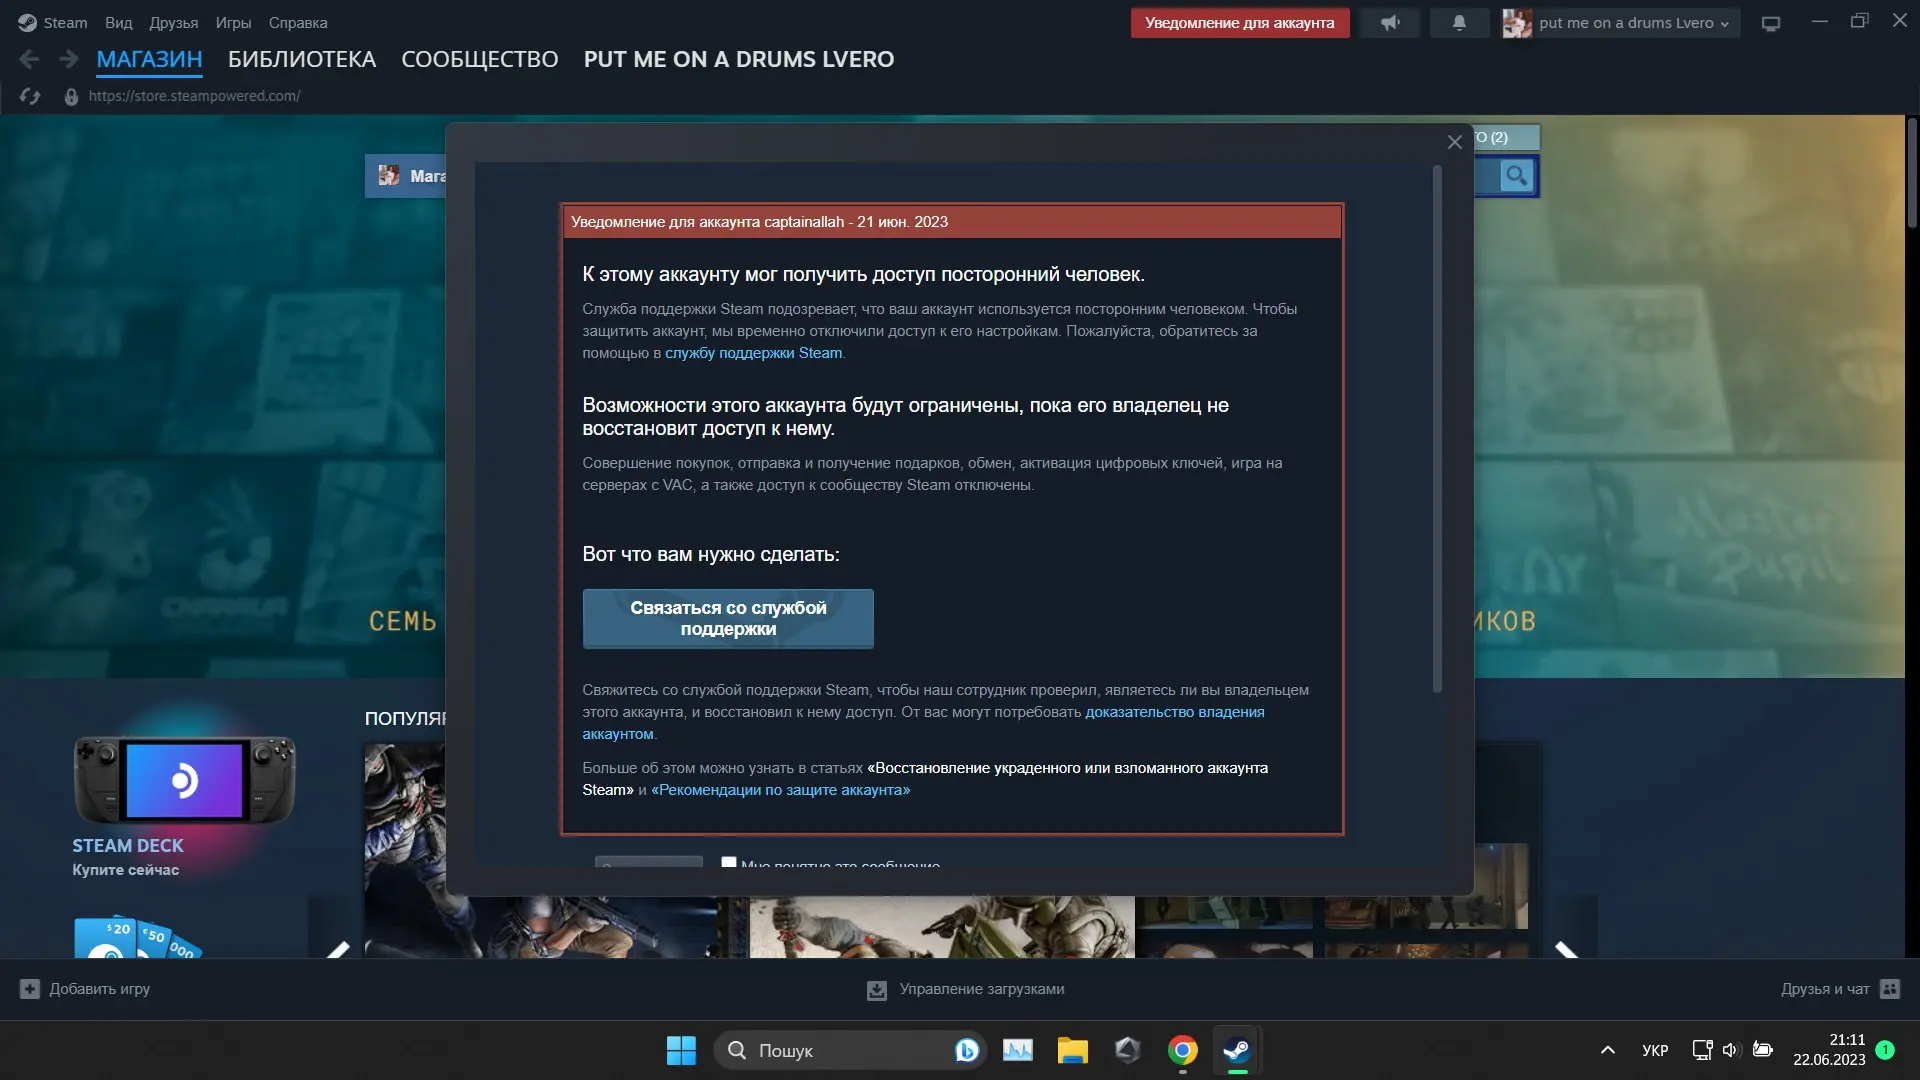Viewport: 1920px width, 1080px height.
Task: Click Связаться со службой поддержки button
Action: click(x=728, y=618)
